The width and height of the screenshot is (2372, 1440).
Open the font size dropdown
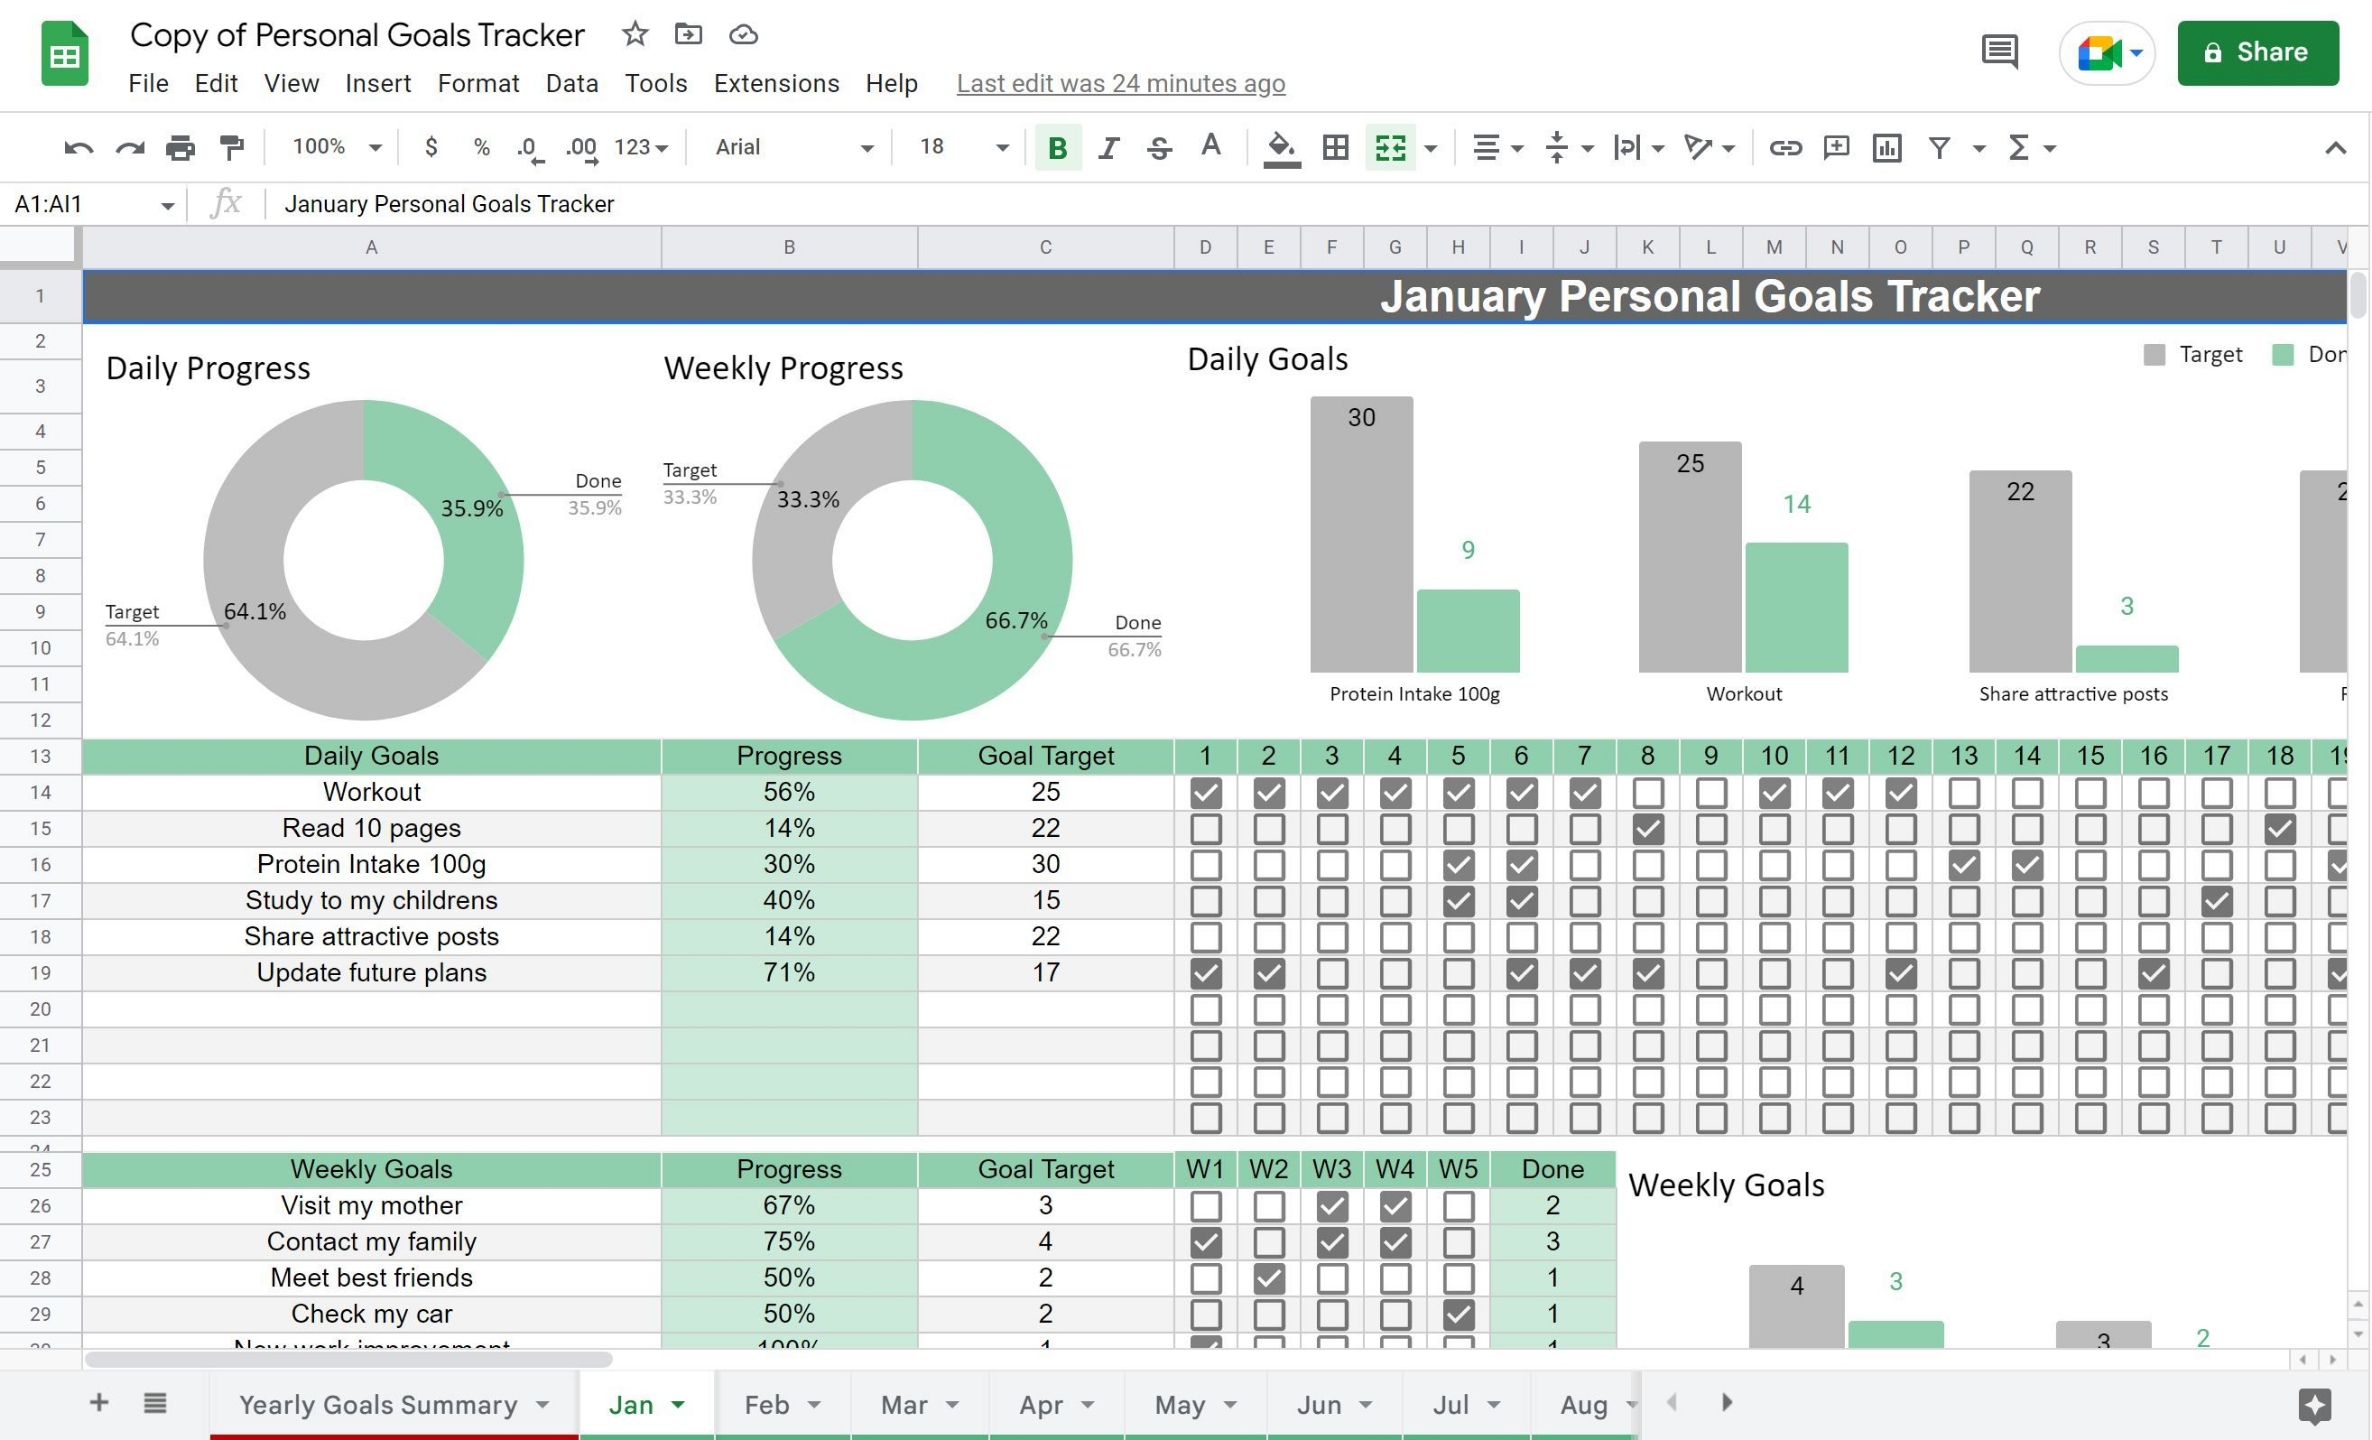pos(1001,147)
